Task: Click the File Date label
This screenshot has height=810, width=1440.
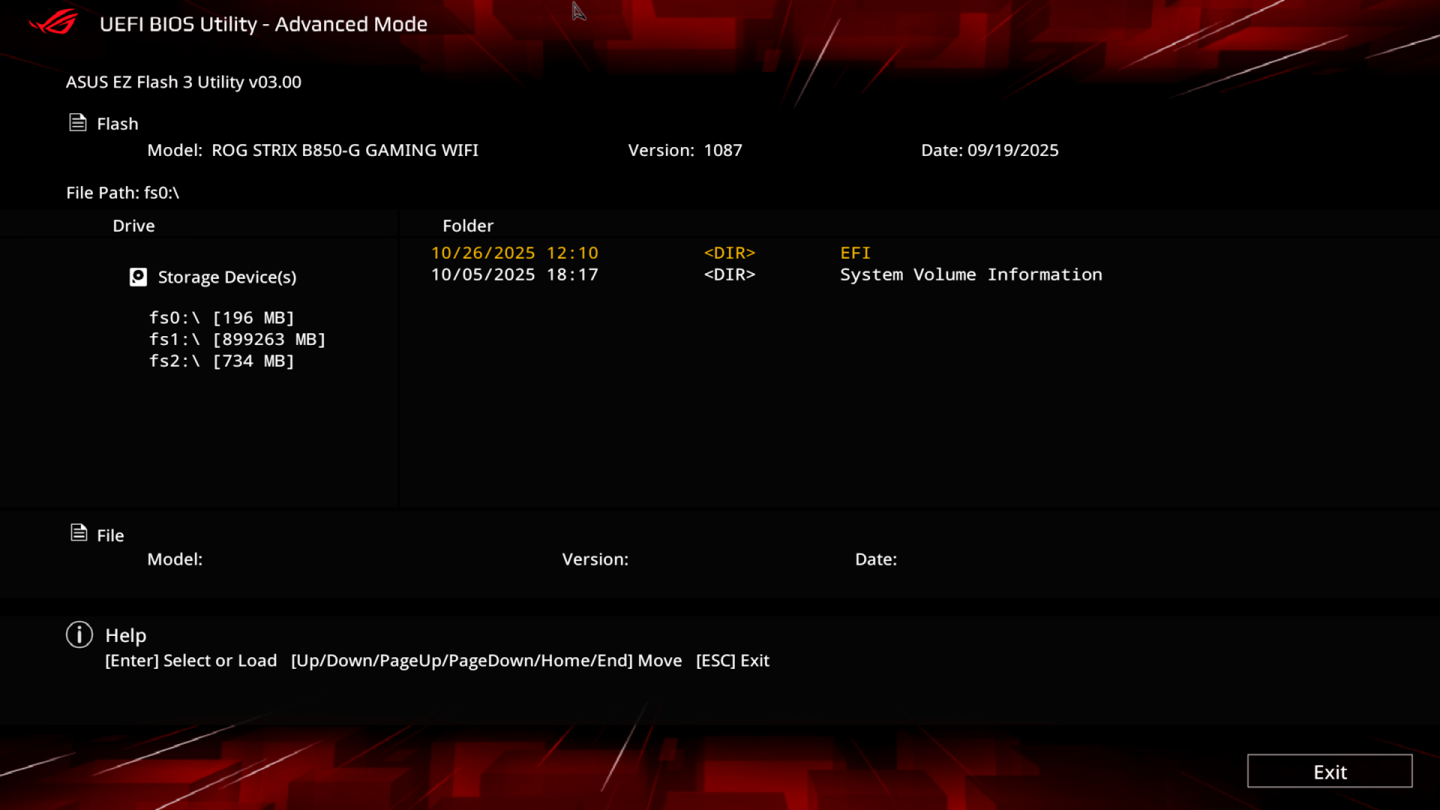Action: coord(876,559)
